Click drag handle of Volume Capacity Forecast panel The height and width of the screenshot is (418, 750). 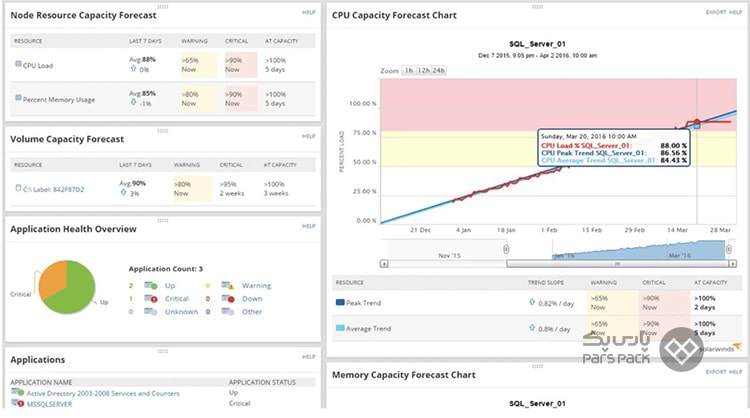[163, 131]
